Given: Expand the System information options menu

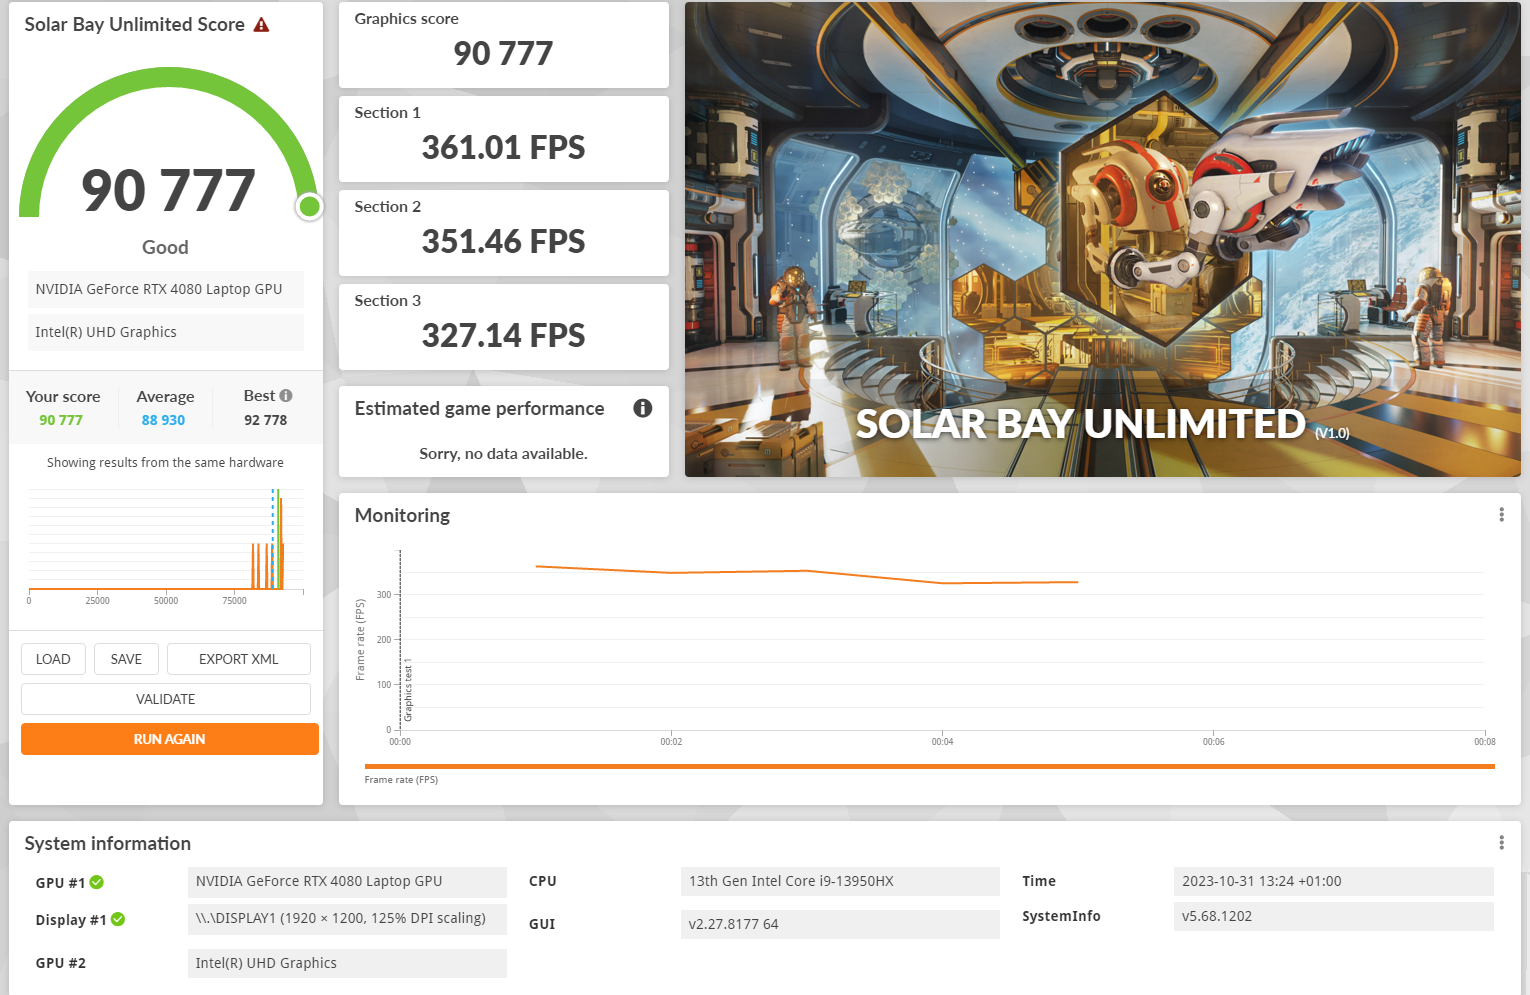Looking at the screenshot, I should pyautogui.click(x=1501, y=842).
